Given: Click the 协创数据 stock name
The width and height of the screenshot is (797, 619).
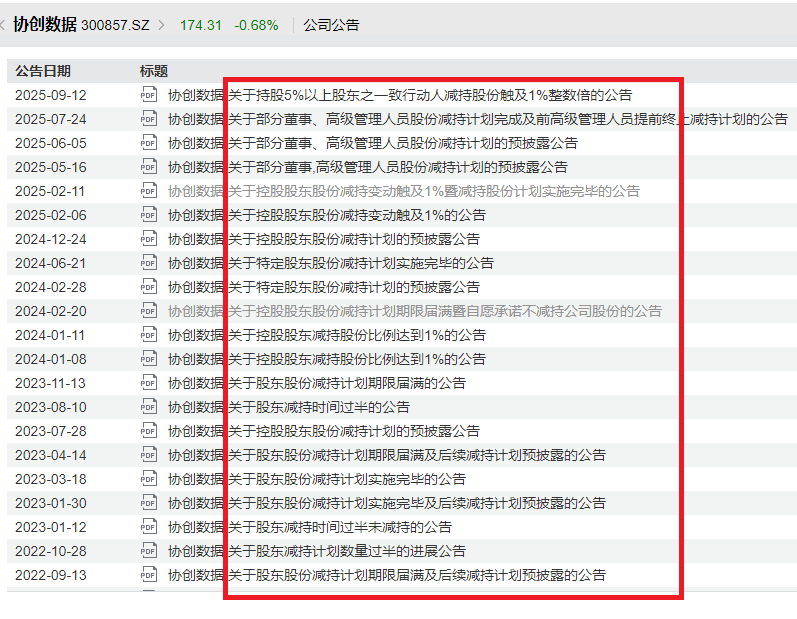Looking at the screenshot, I should (45, 25).
